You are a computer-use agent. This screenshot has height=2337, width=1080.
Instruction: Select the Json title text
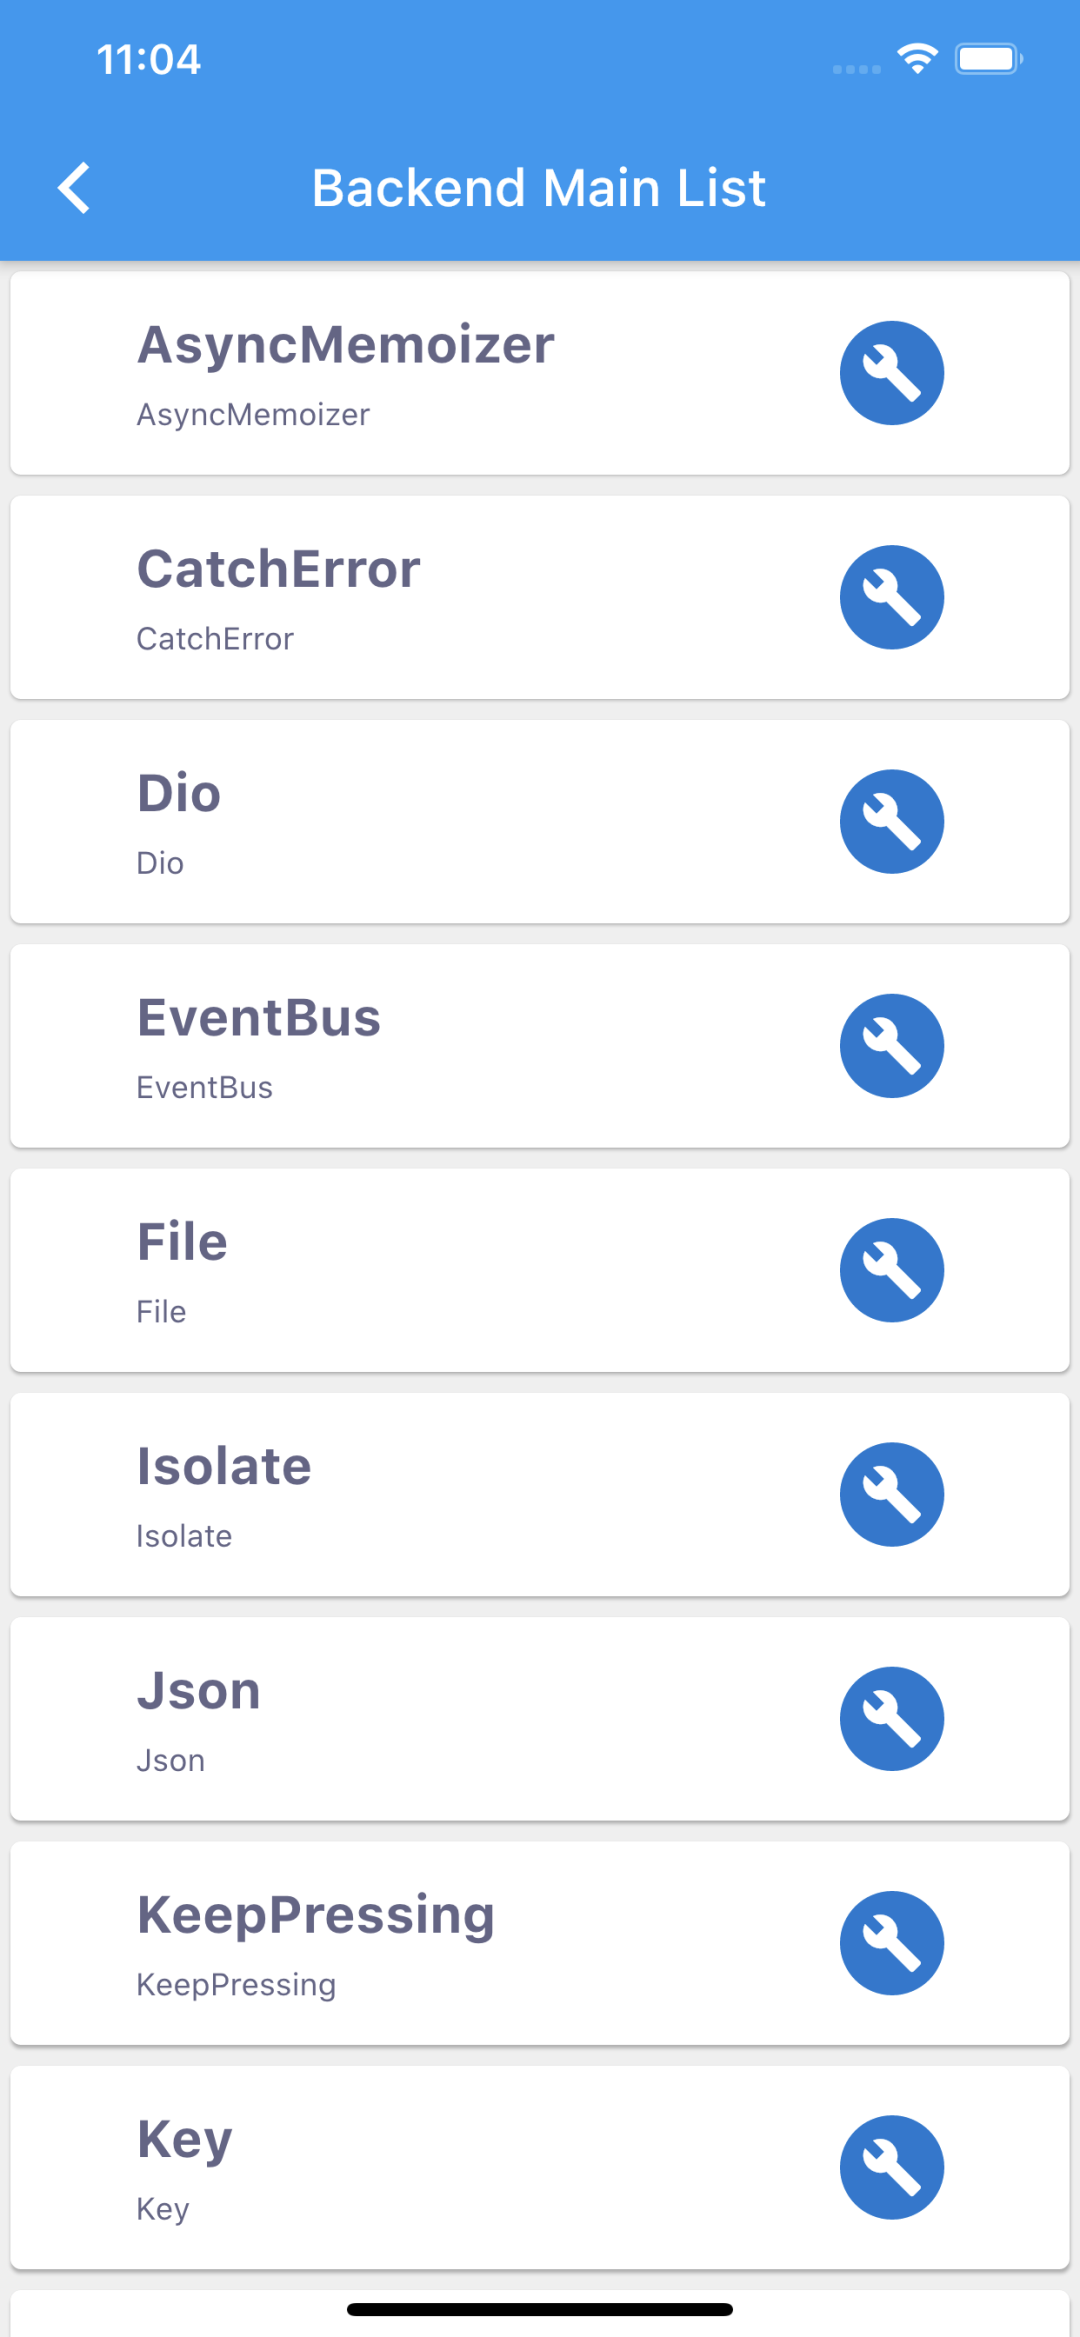(198, 1691)
